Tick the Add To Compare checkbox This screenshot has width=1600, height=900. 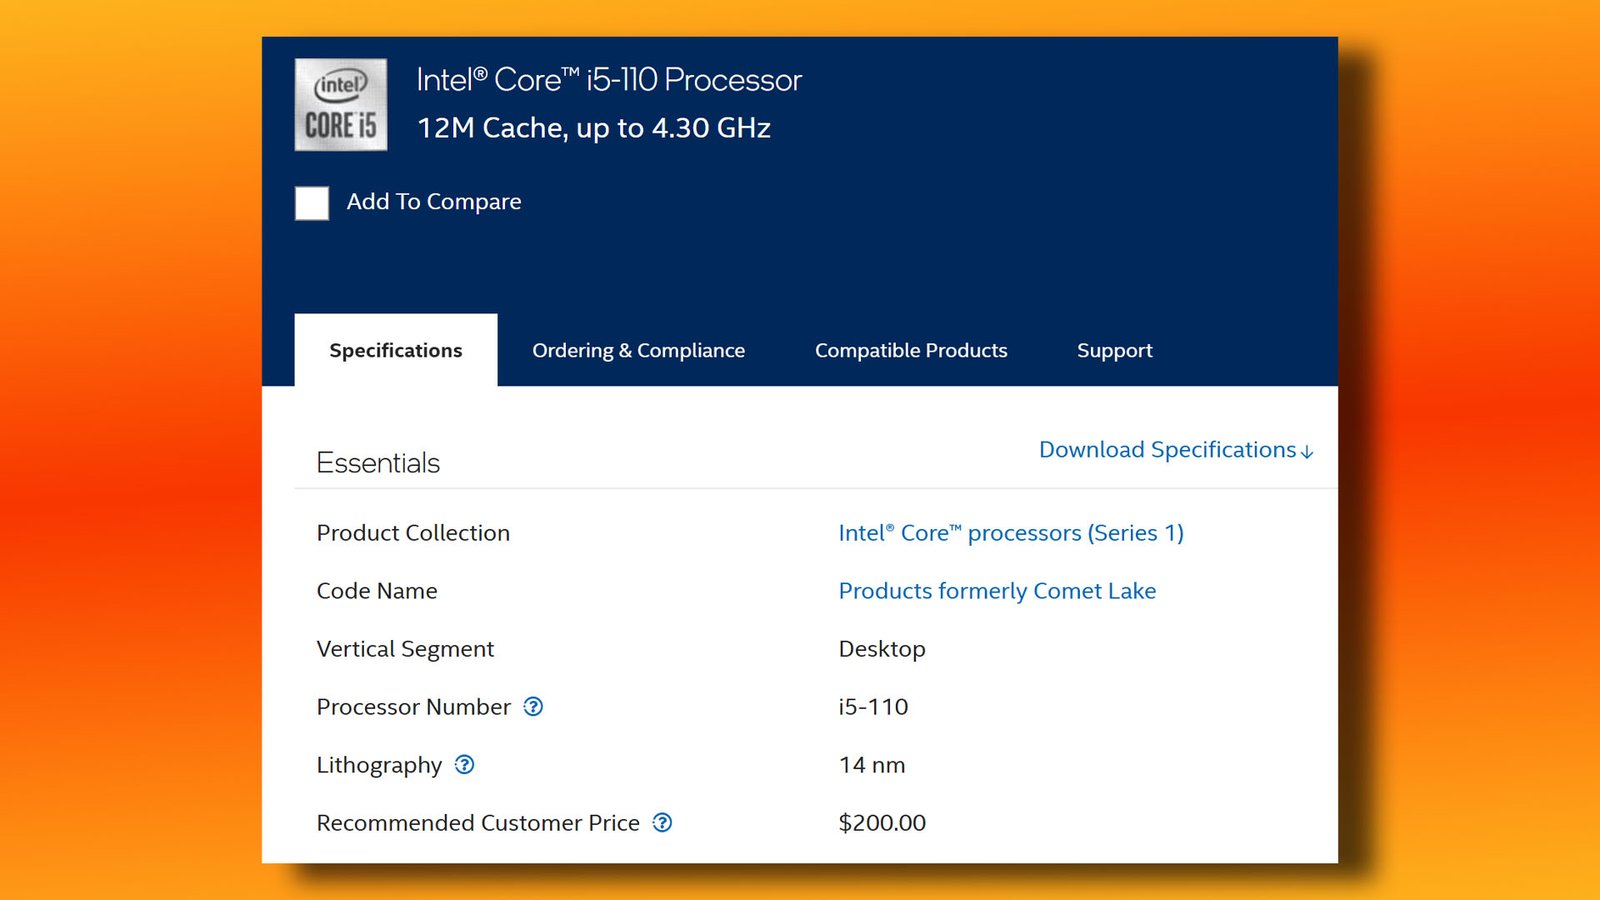click(312, 203)
